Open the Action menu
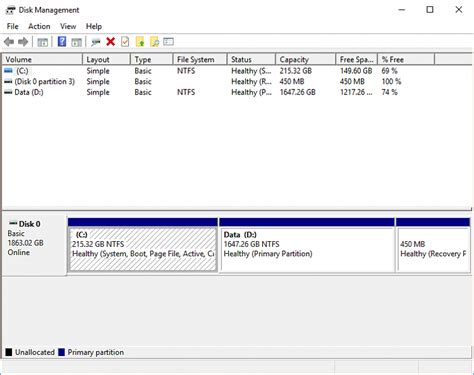This screenshot has width=474, height=375. (39, 26)
